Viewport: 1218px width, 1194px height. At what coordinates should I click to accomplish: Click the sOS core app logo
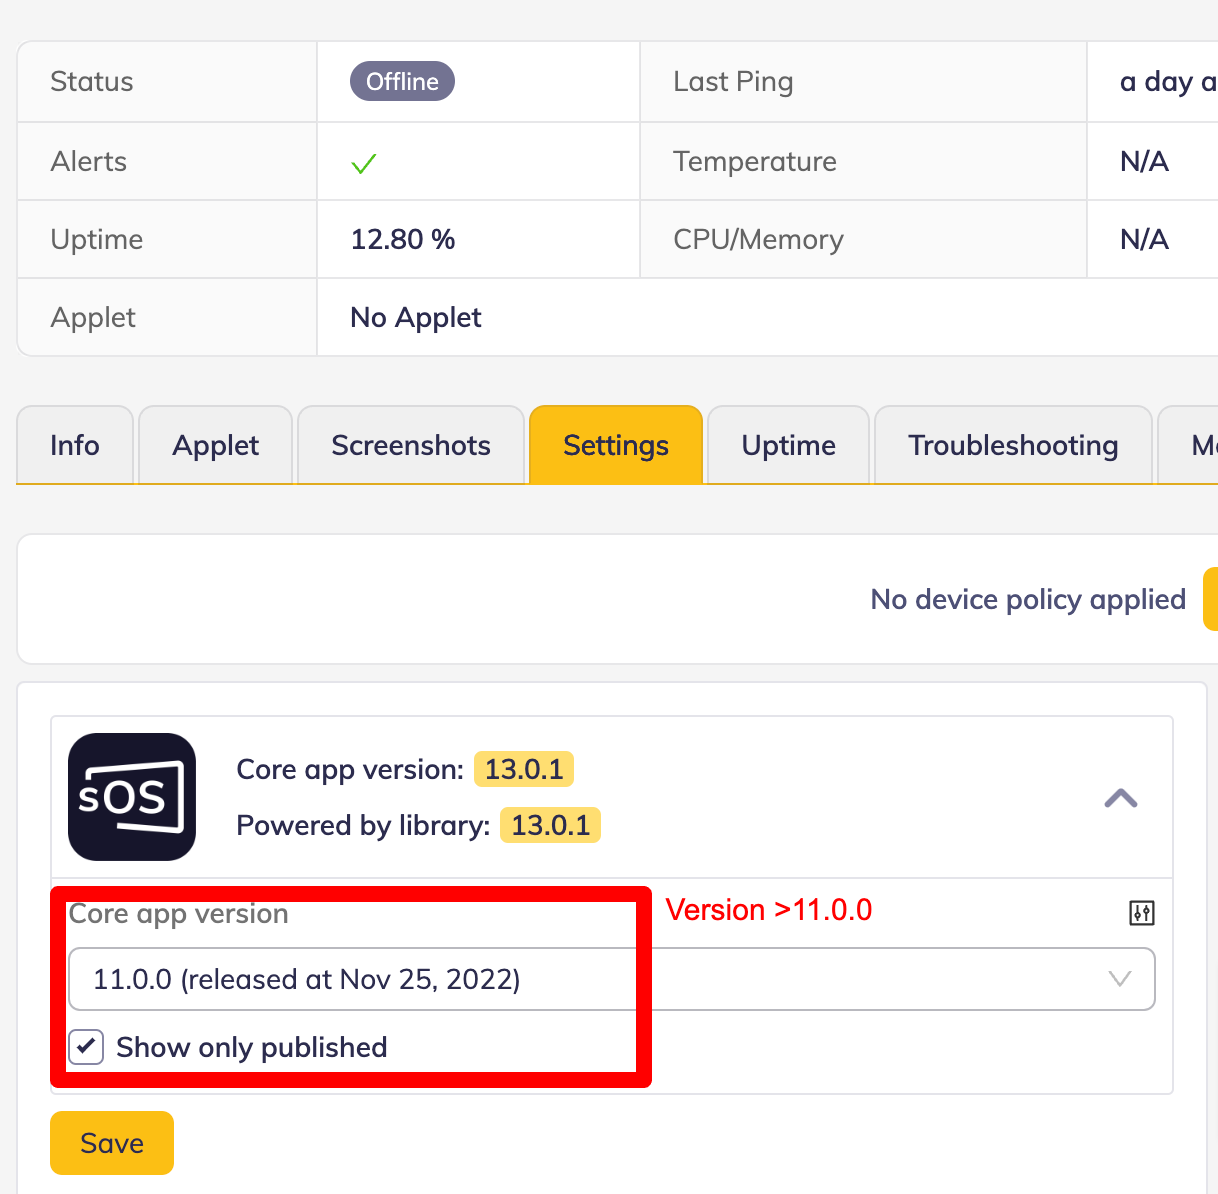click(132, 797)
